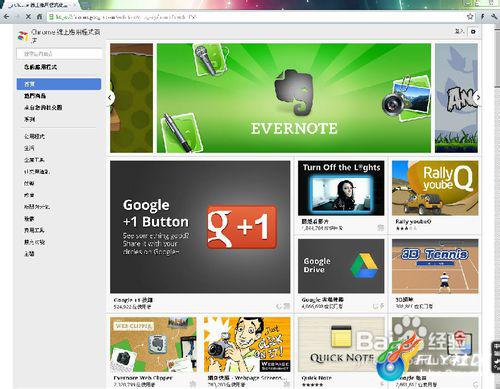Click the browser forward arrow

point(17,16)
